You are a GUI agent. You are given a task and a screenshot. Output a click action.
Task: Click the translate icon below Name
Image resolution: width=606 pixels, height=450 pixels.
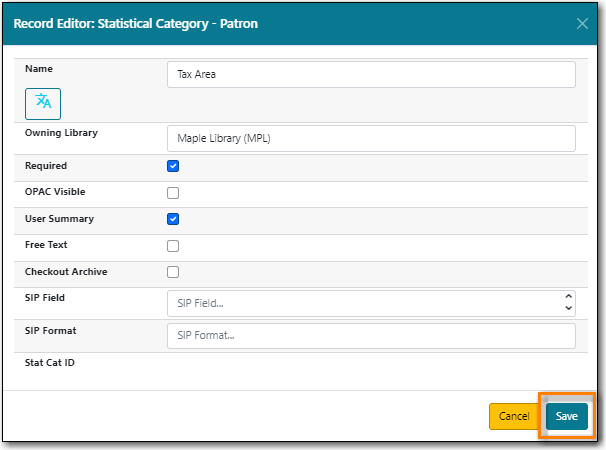pos(43,102)
